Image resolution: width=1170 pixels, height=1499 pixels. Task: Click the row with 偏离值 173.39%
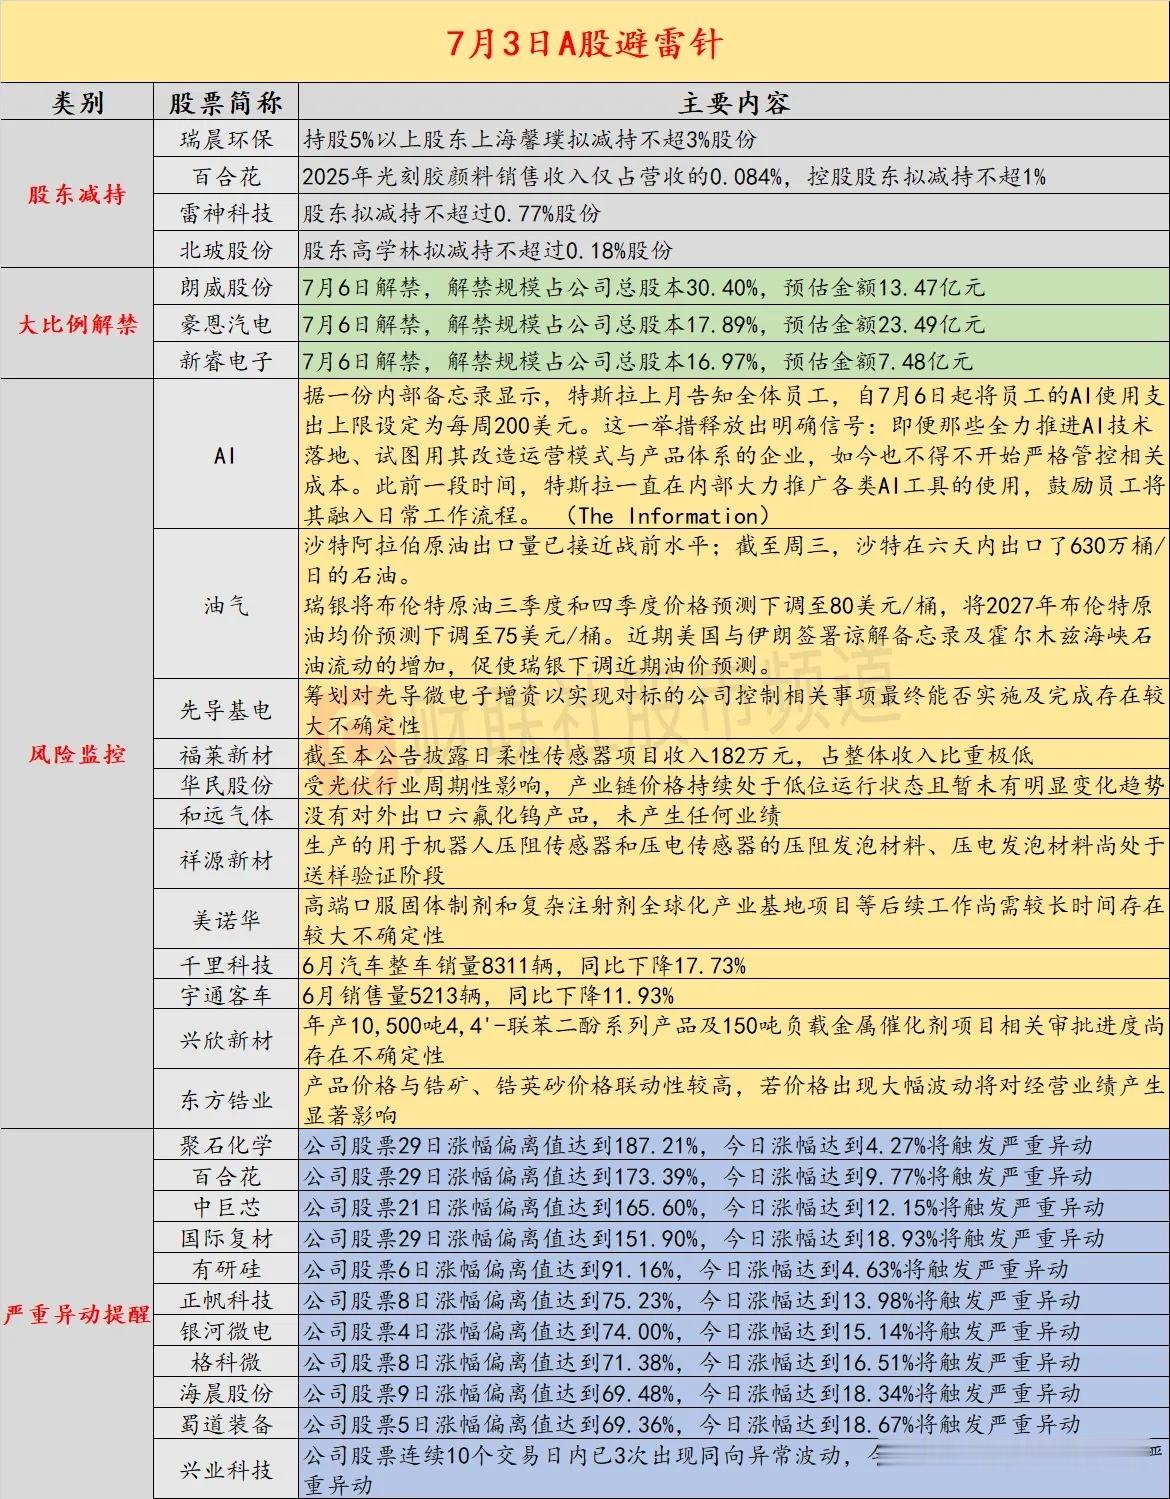click(x=734, y=1176)
